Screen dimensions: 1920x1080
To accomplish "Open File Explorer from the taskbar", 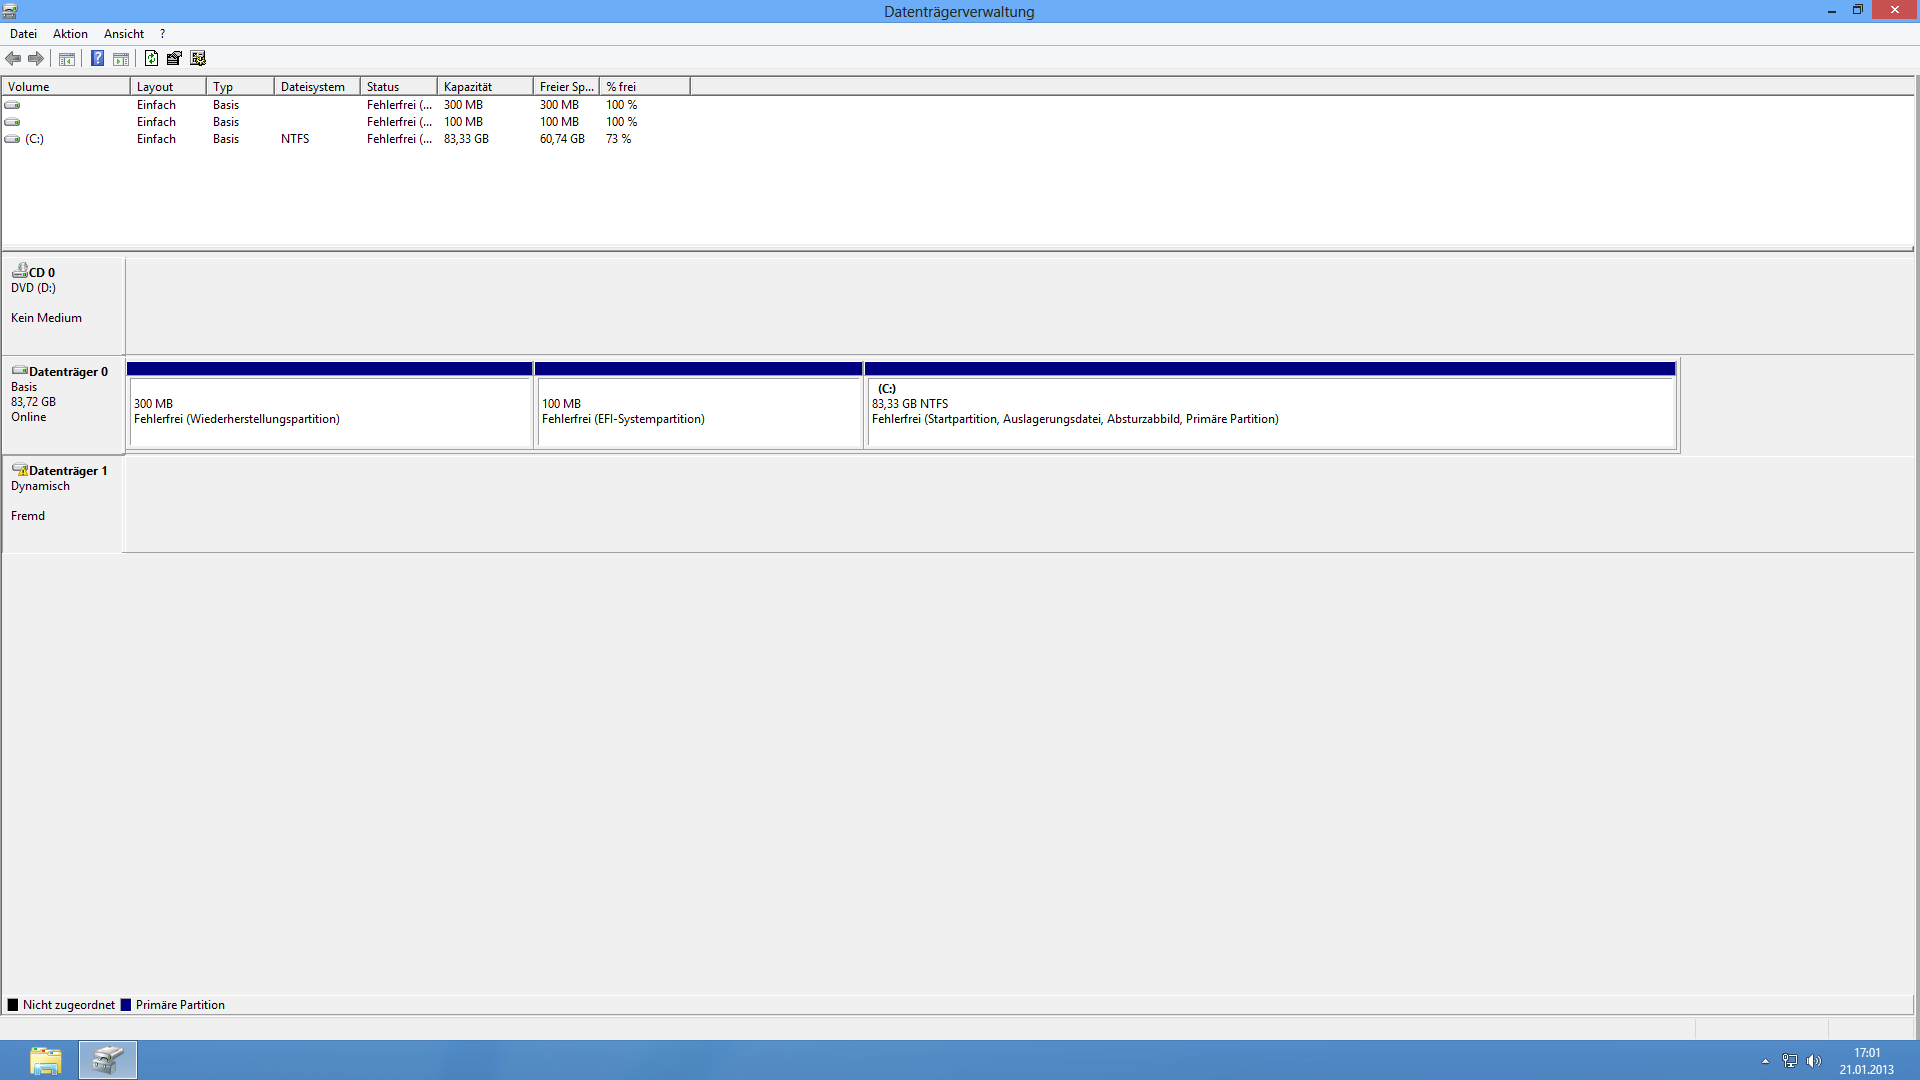I will point(45,1060).
